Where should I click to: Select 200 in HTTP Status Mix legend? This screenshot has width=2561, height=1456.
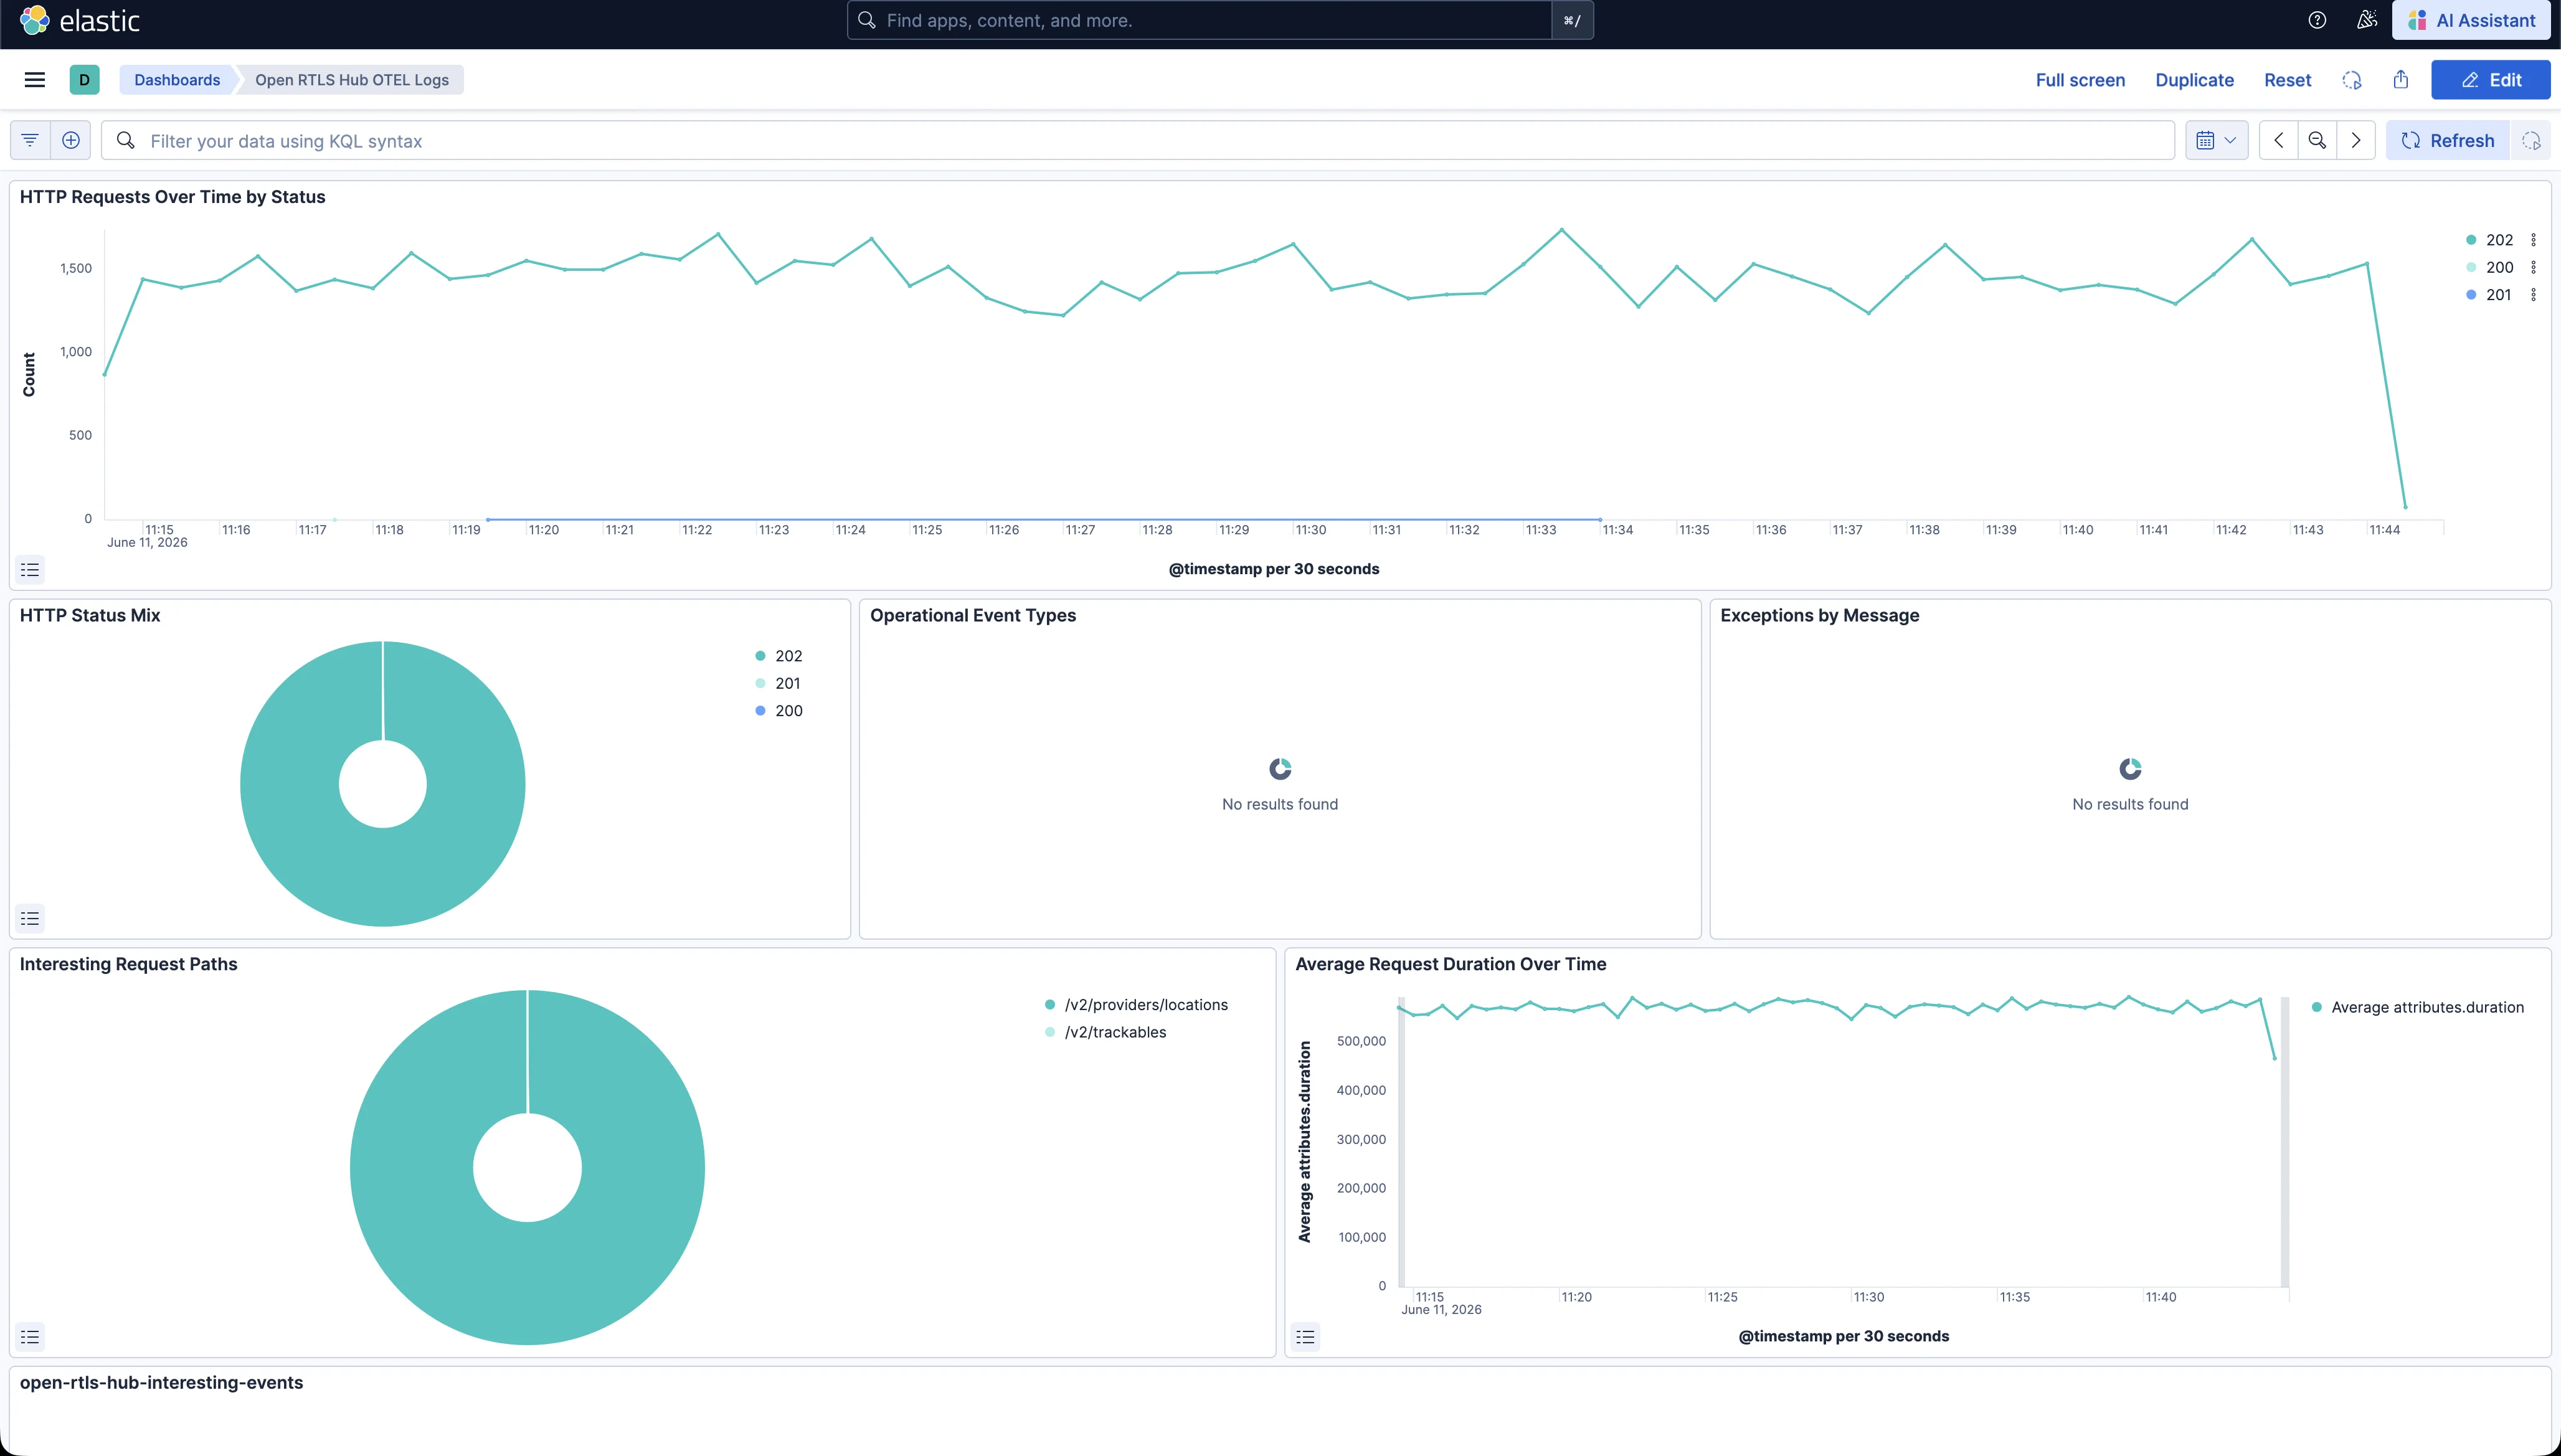click(788, 710)
